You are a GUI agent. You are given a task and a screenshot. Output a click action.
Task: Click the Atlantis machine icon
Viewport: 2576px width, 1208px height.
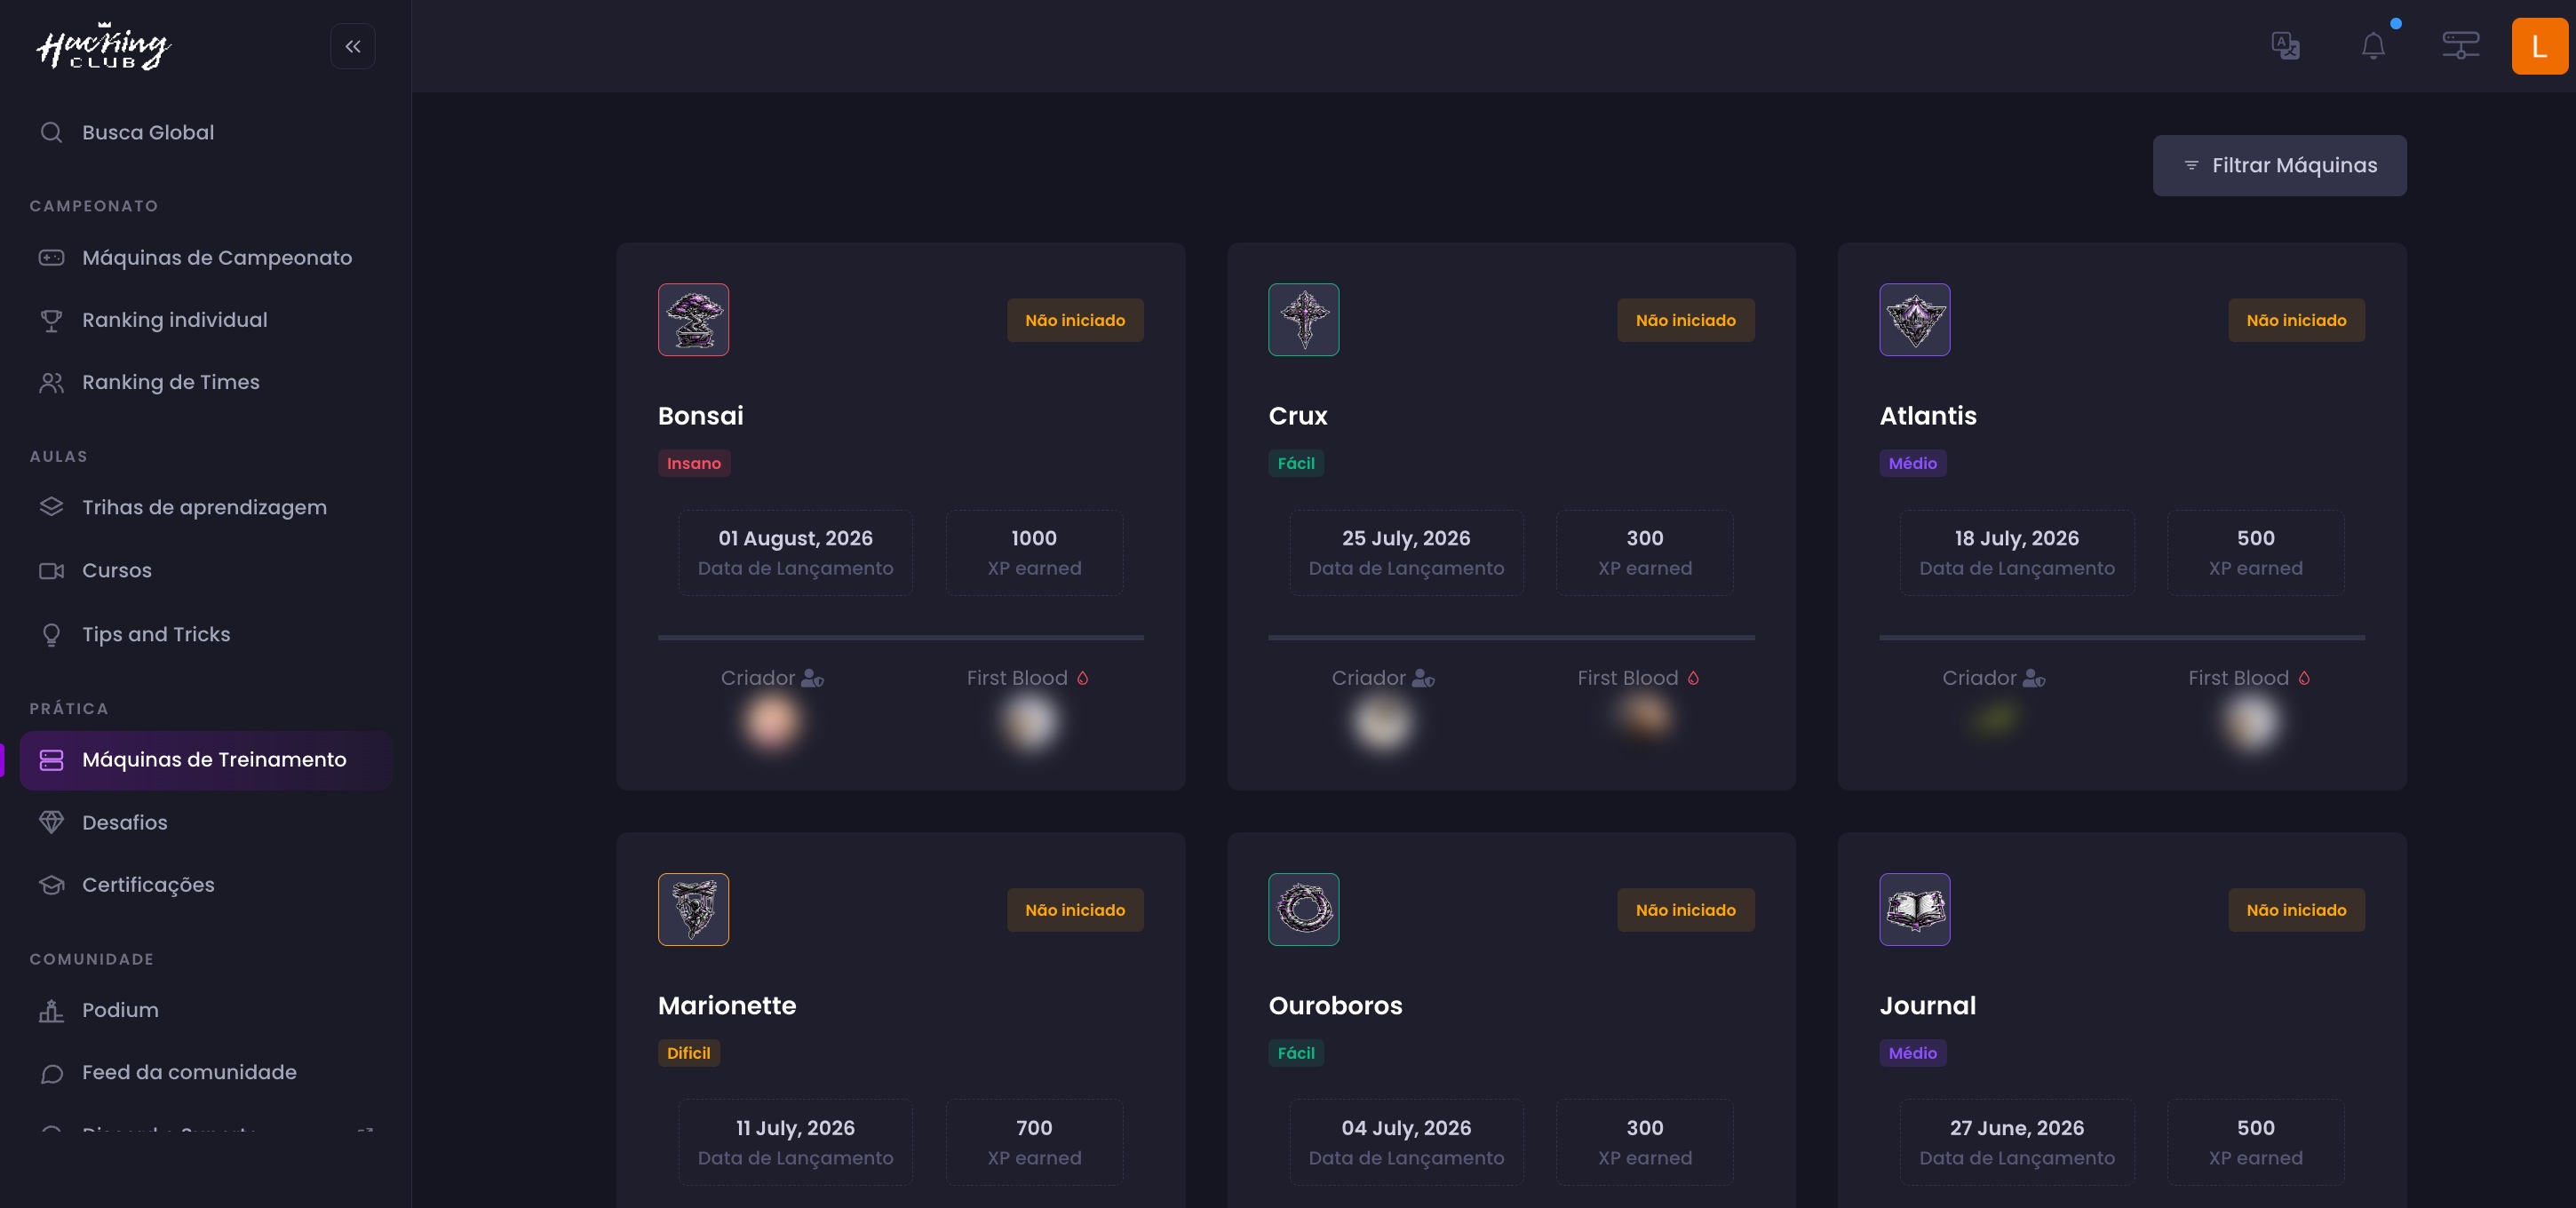coord(1914,320)
